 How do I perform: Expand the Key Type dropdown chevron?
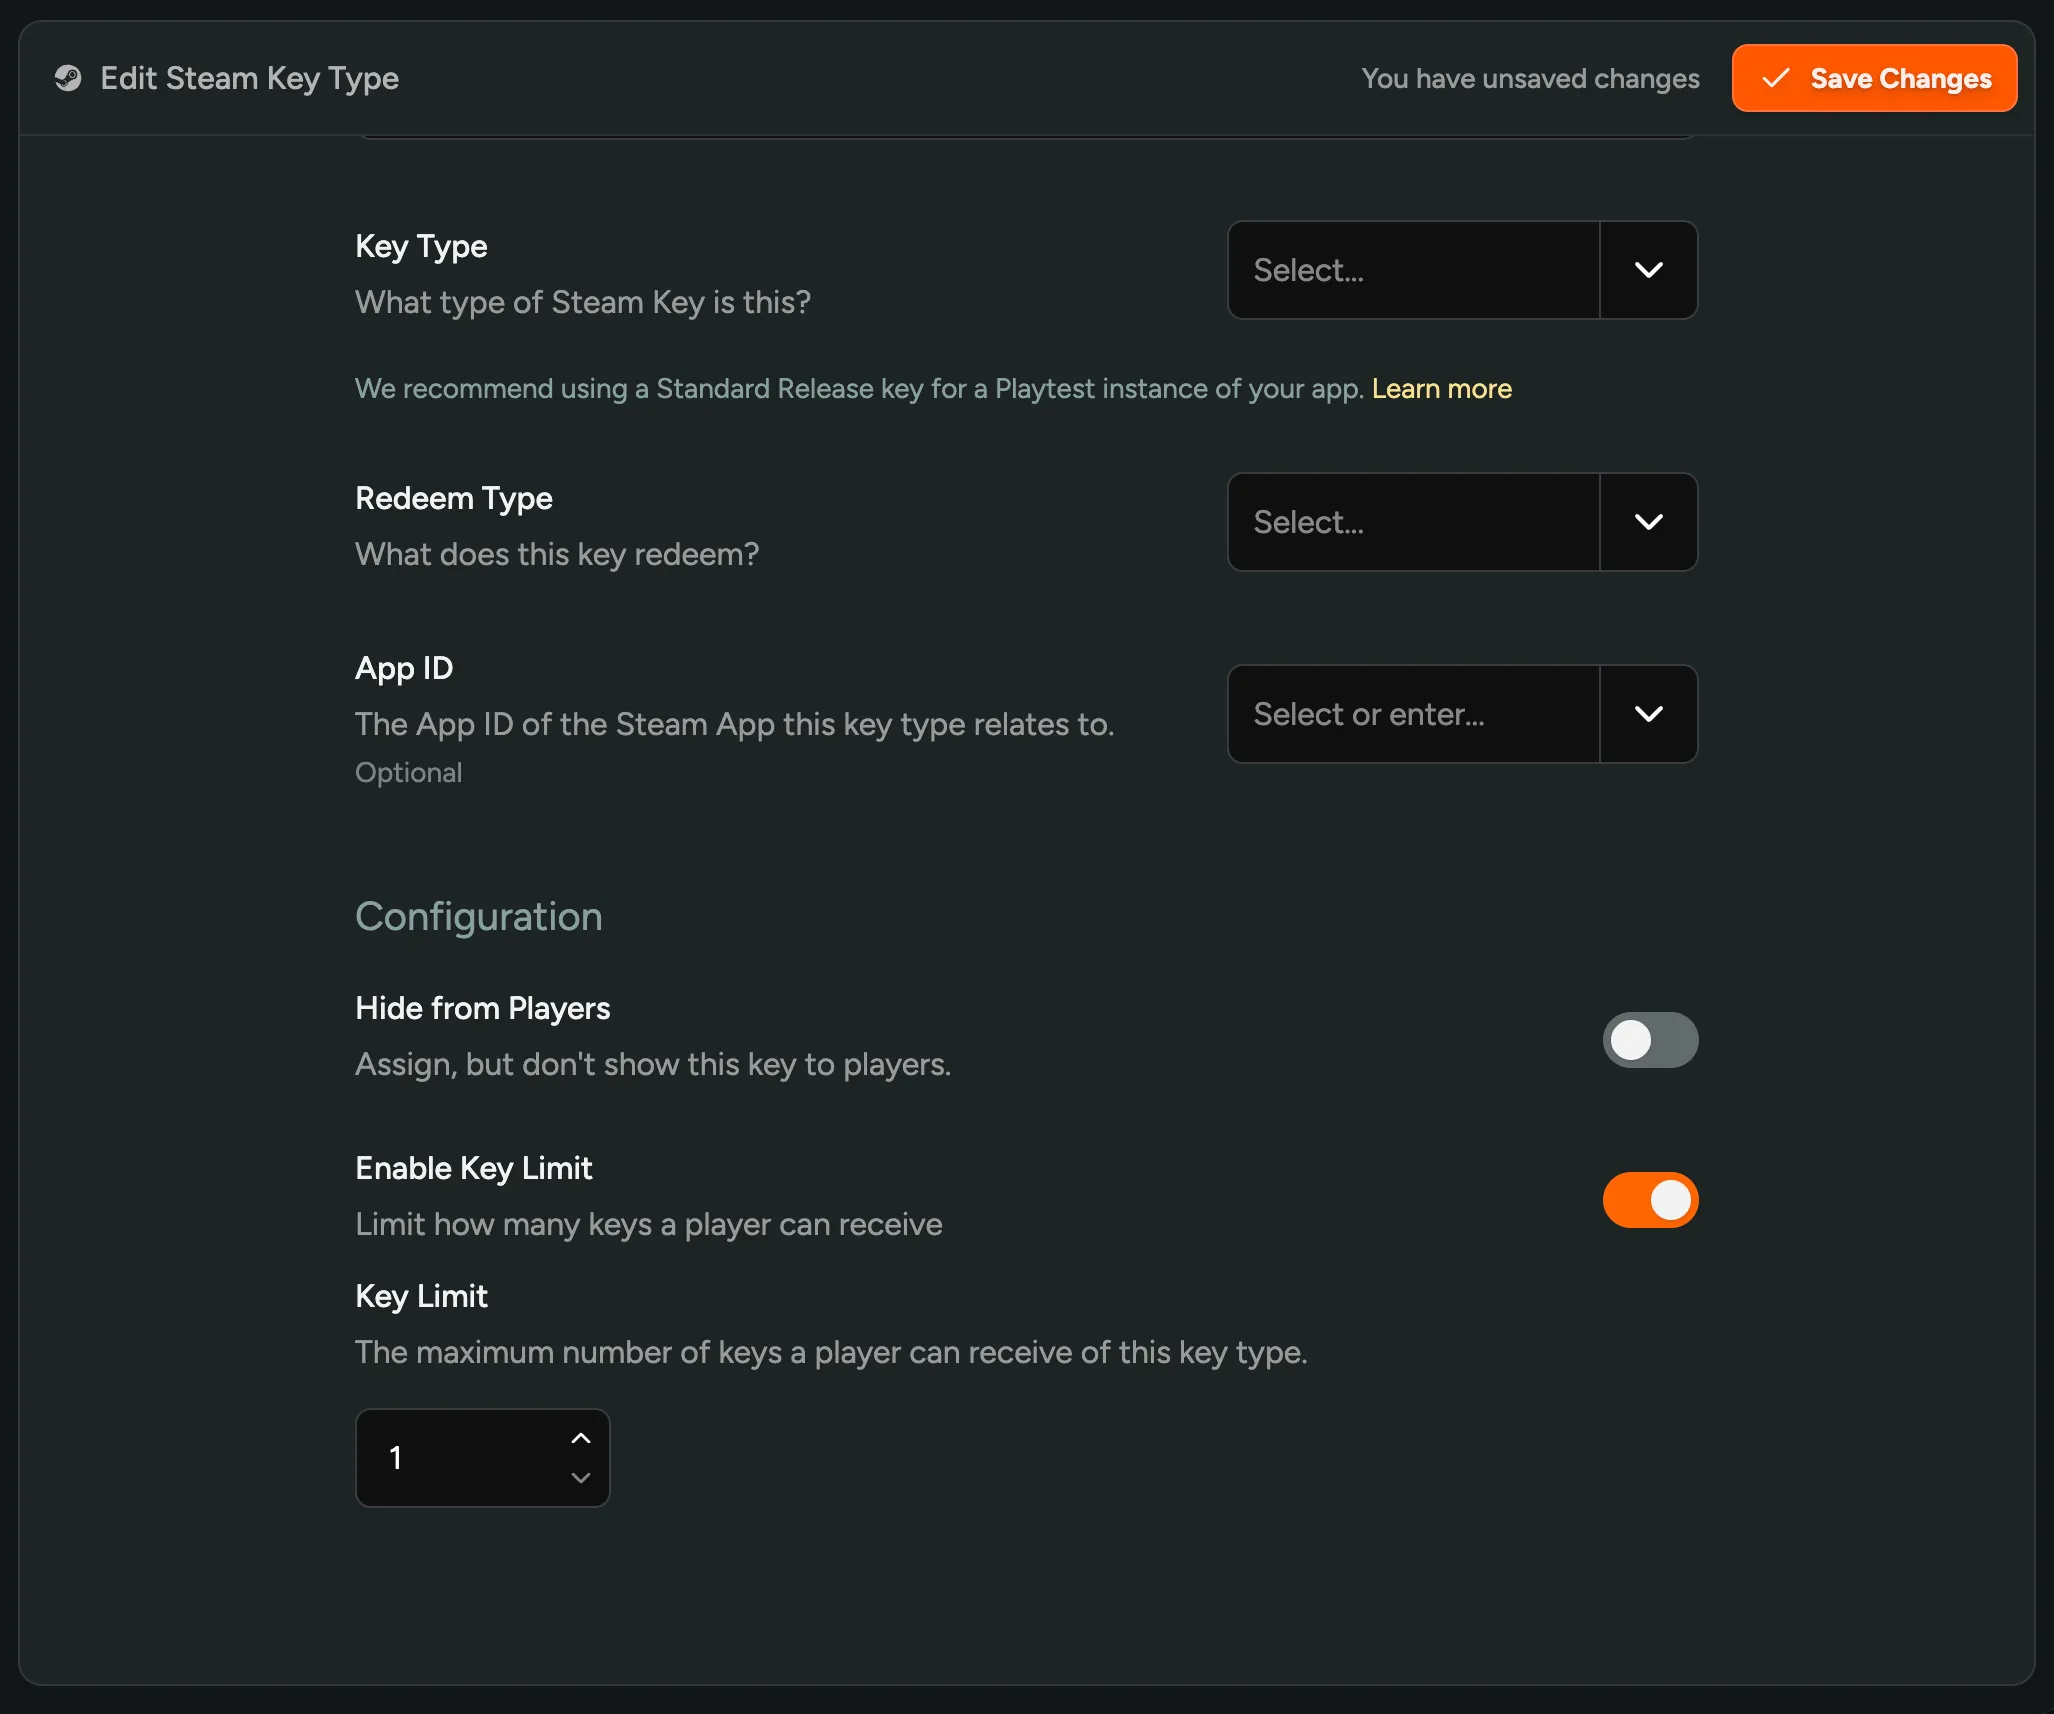point(1648,270)
